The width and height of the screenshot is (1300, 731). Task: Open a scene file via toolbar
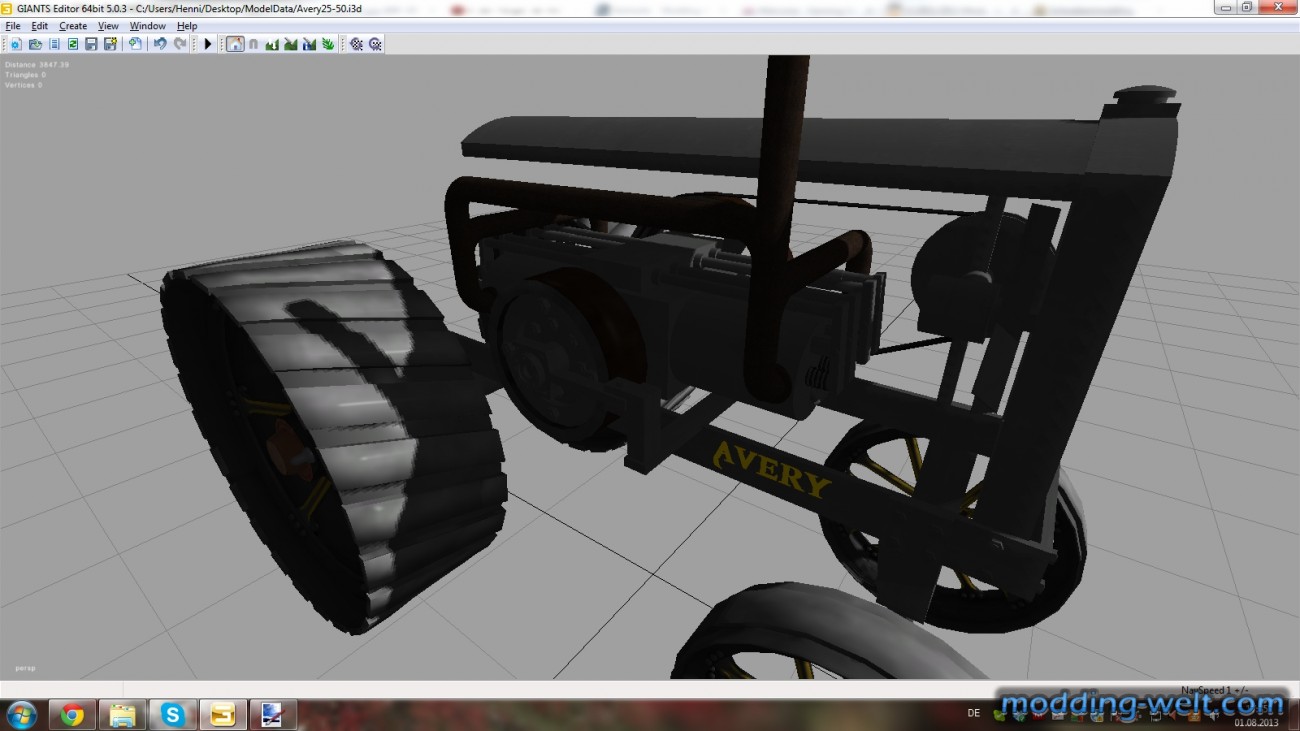(35, 44)
